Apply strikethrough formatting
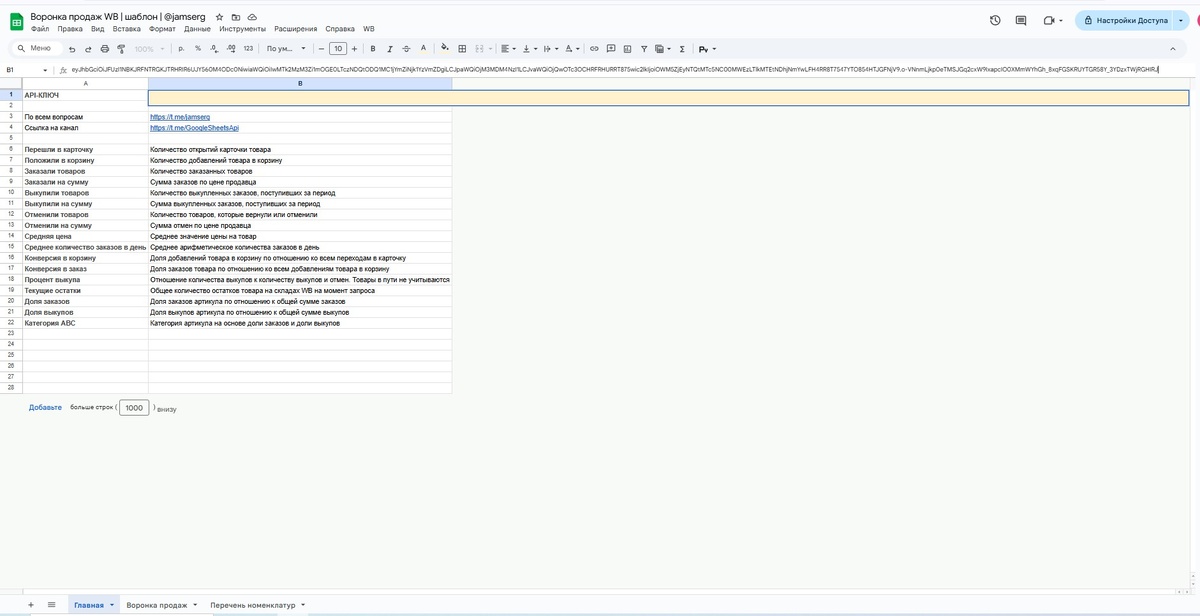The height and width of the screenshot is (616, 1200). pyautogui.click(x=407, y=48)
